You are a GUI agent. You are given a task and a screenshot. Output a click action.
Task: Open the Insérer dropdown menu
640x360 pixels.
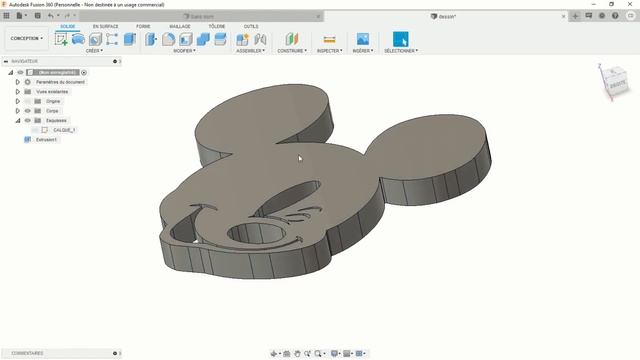[x=363, y=51]
